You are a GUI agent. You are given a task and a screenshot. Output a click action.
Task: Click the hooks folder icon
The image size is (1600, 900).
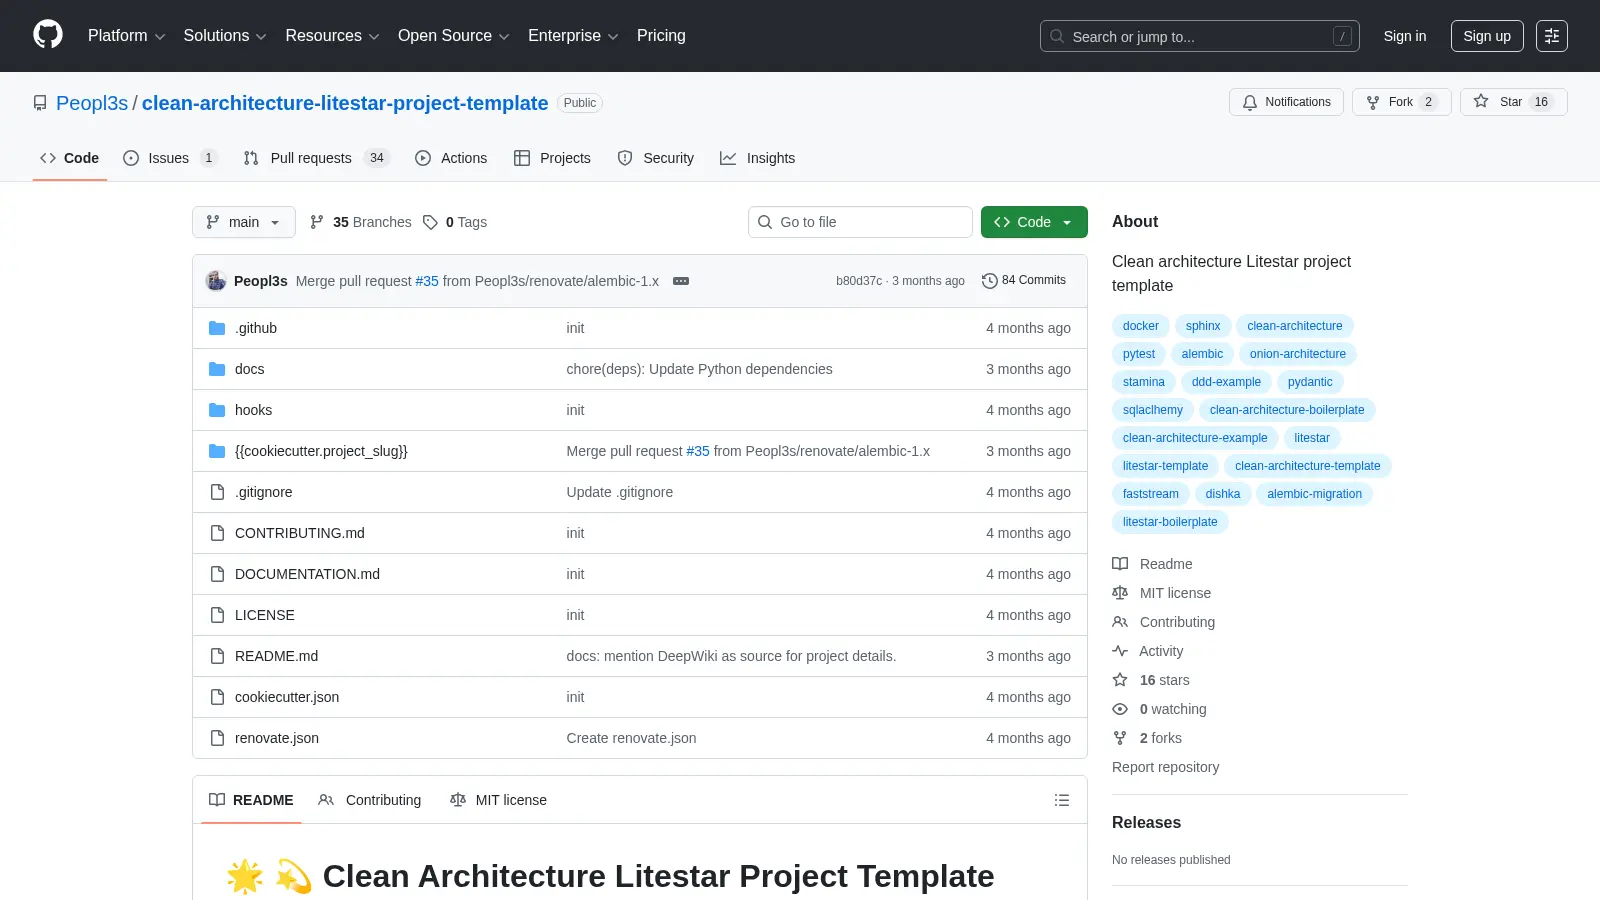[217, 410]
